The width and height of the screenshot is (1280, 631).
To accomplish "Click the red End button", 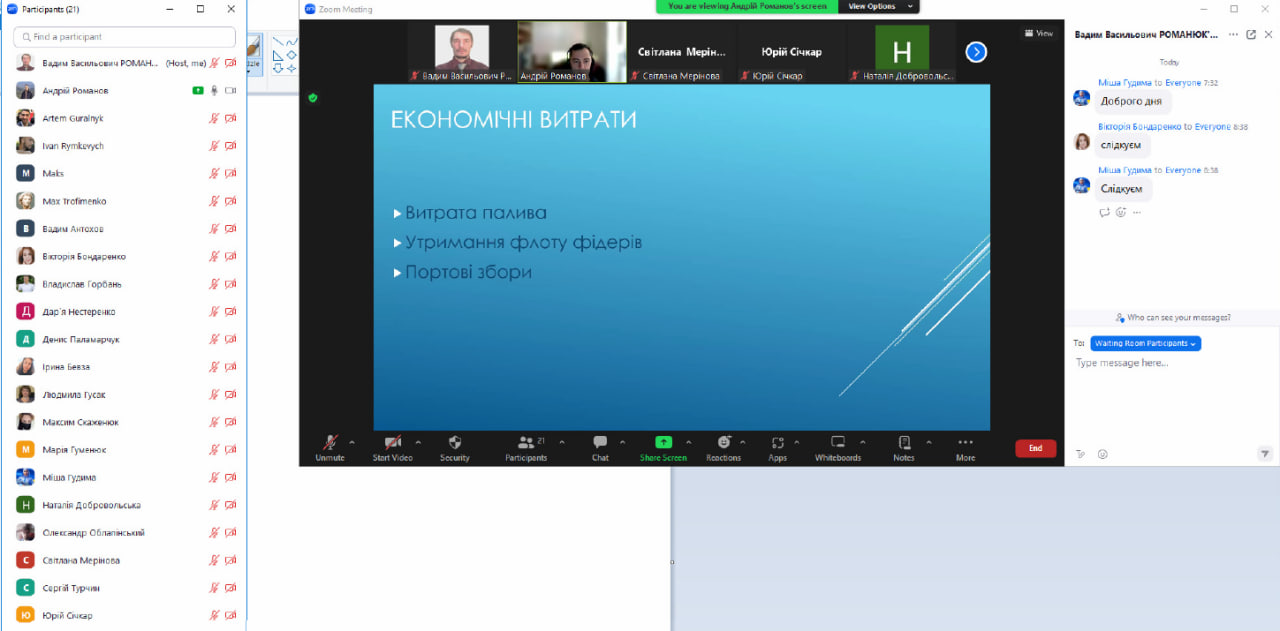I will click(1035, 448).
